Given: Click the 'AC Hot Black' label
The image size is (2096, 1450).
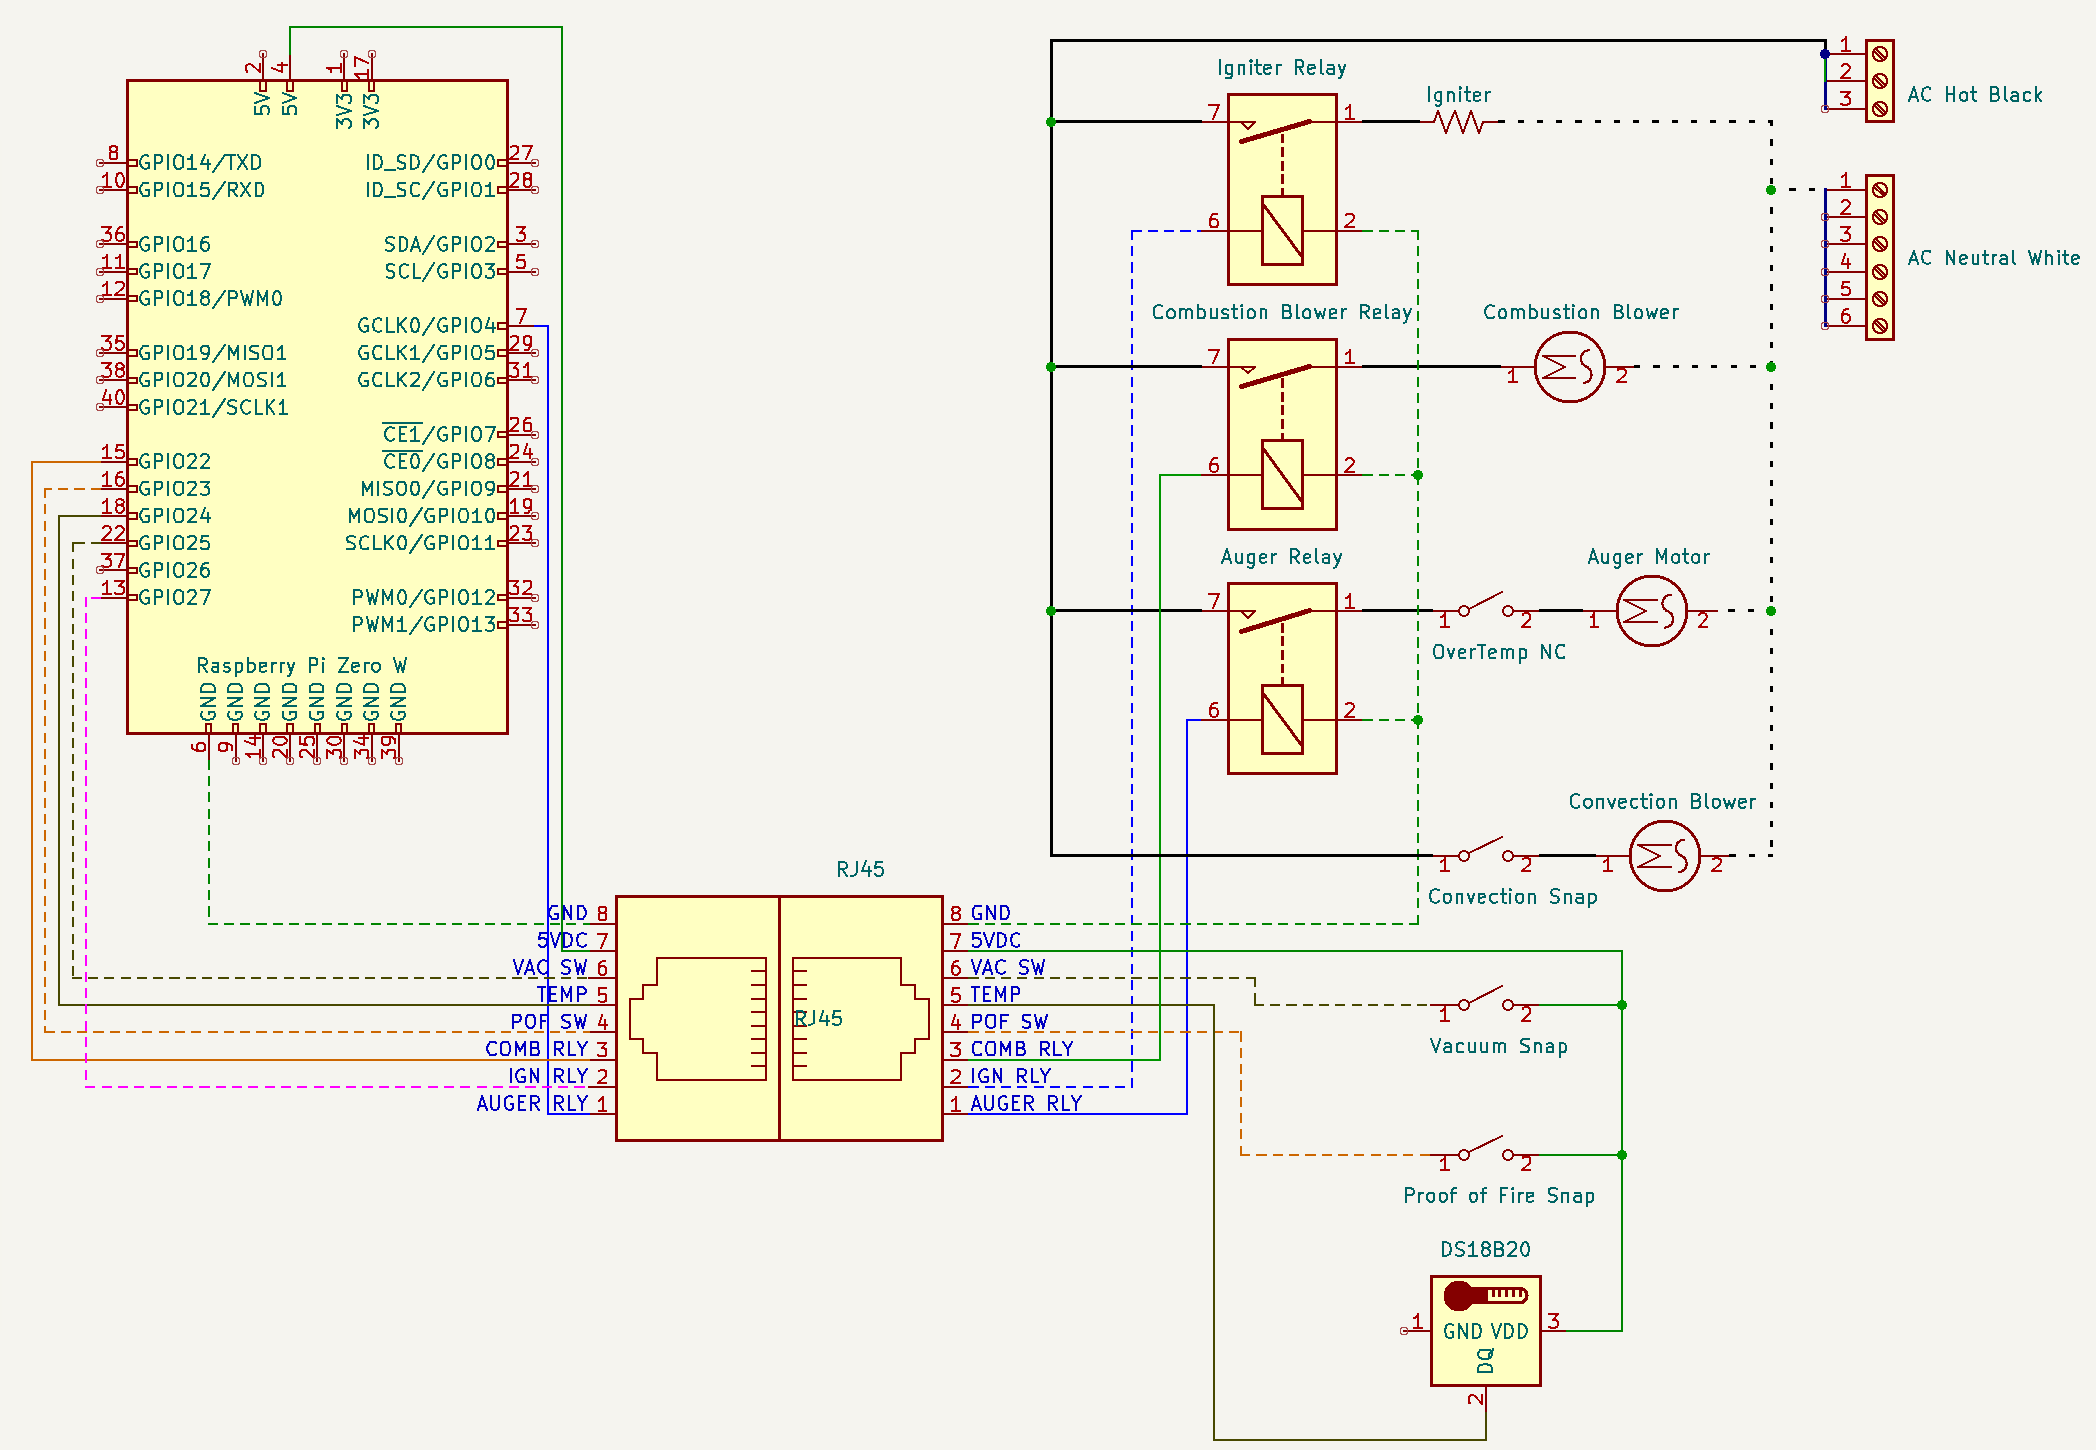Looking at the screenshot, I should click(1975, 95).
